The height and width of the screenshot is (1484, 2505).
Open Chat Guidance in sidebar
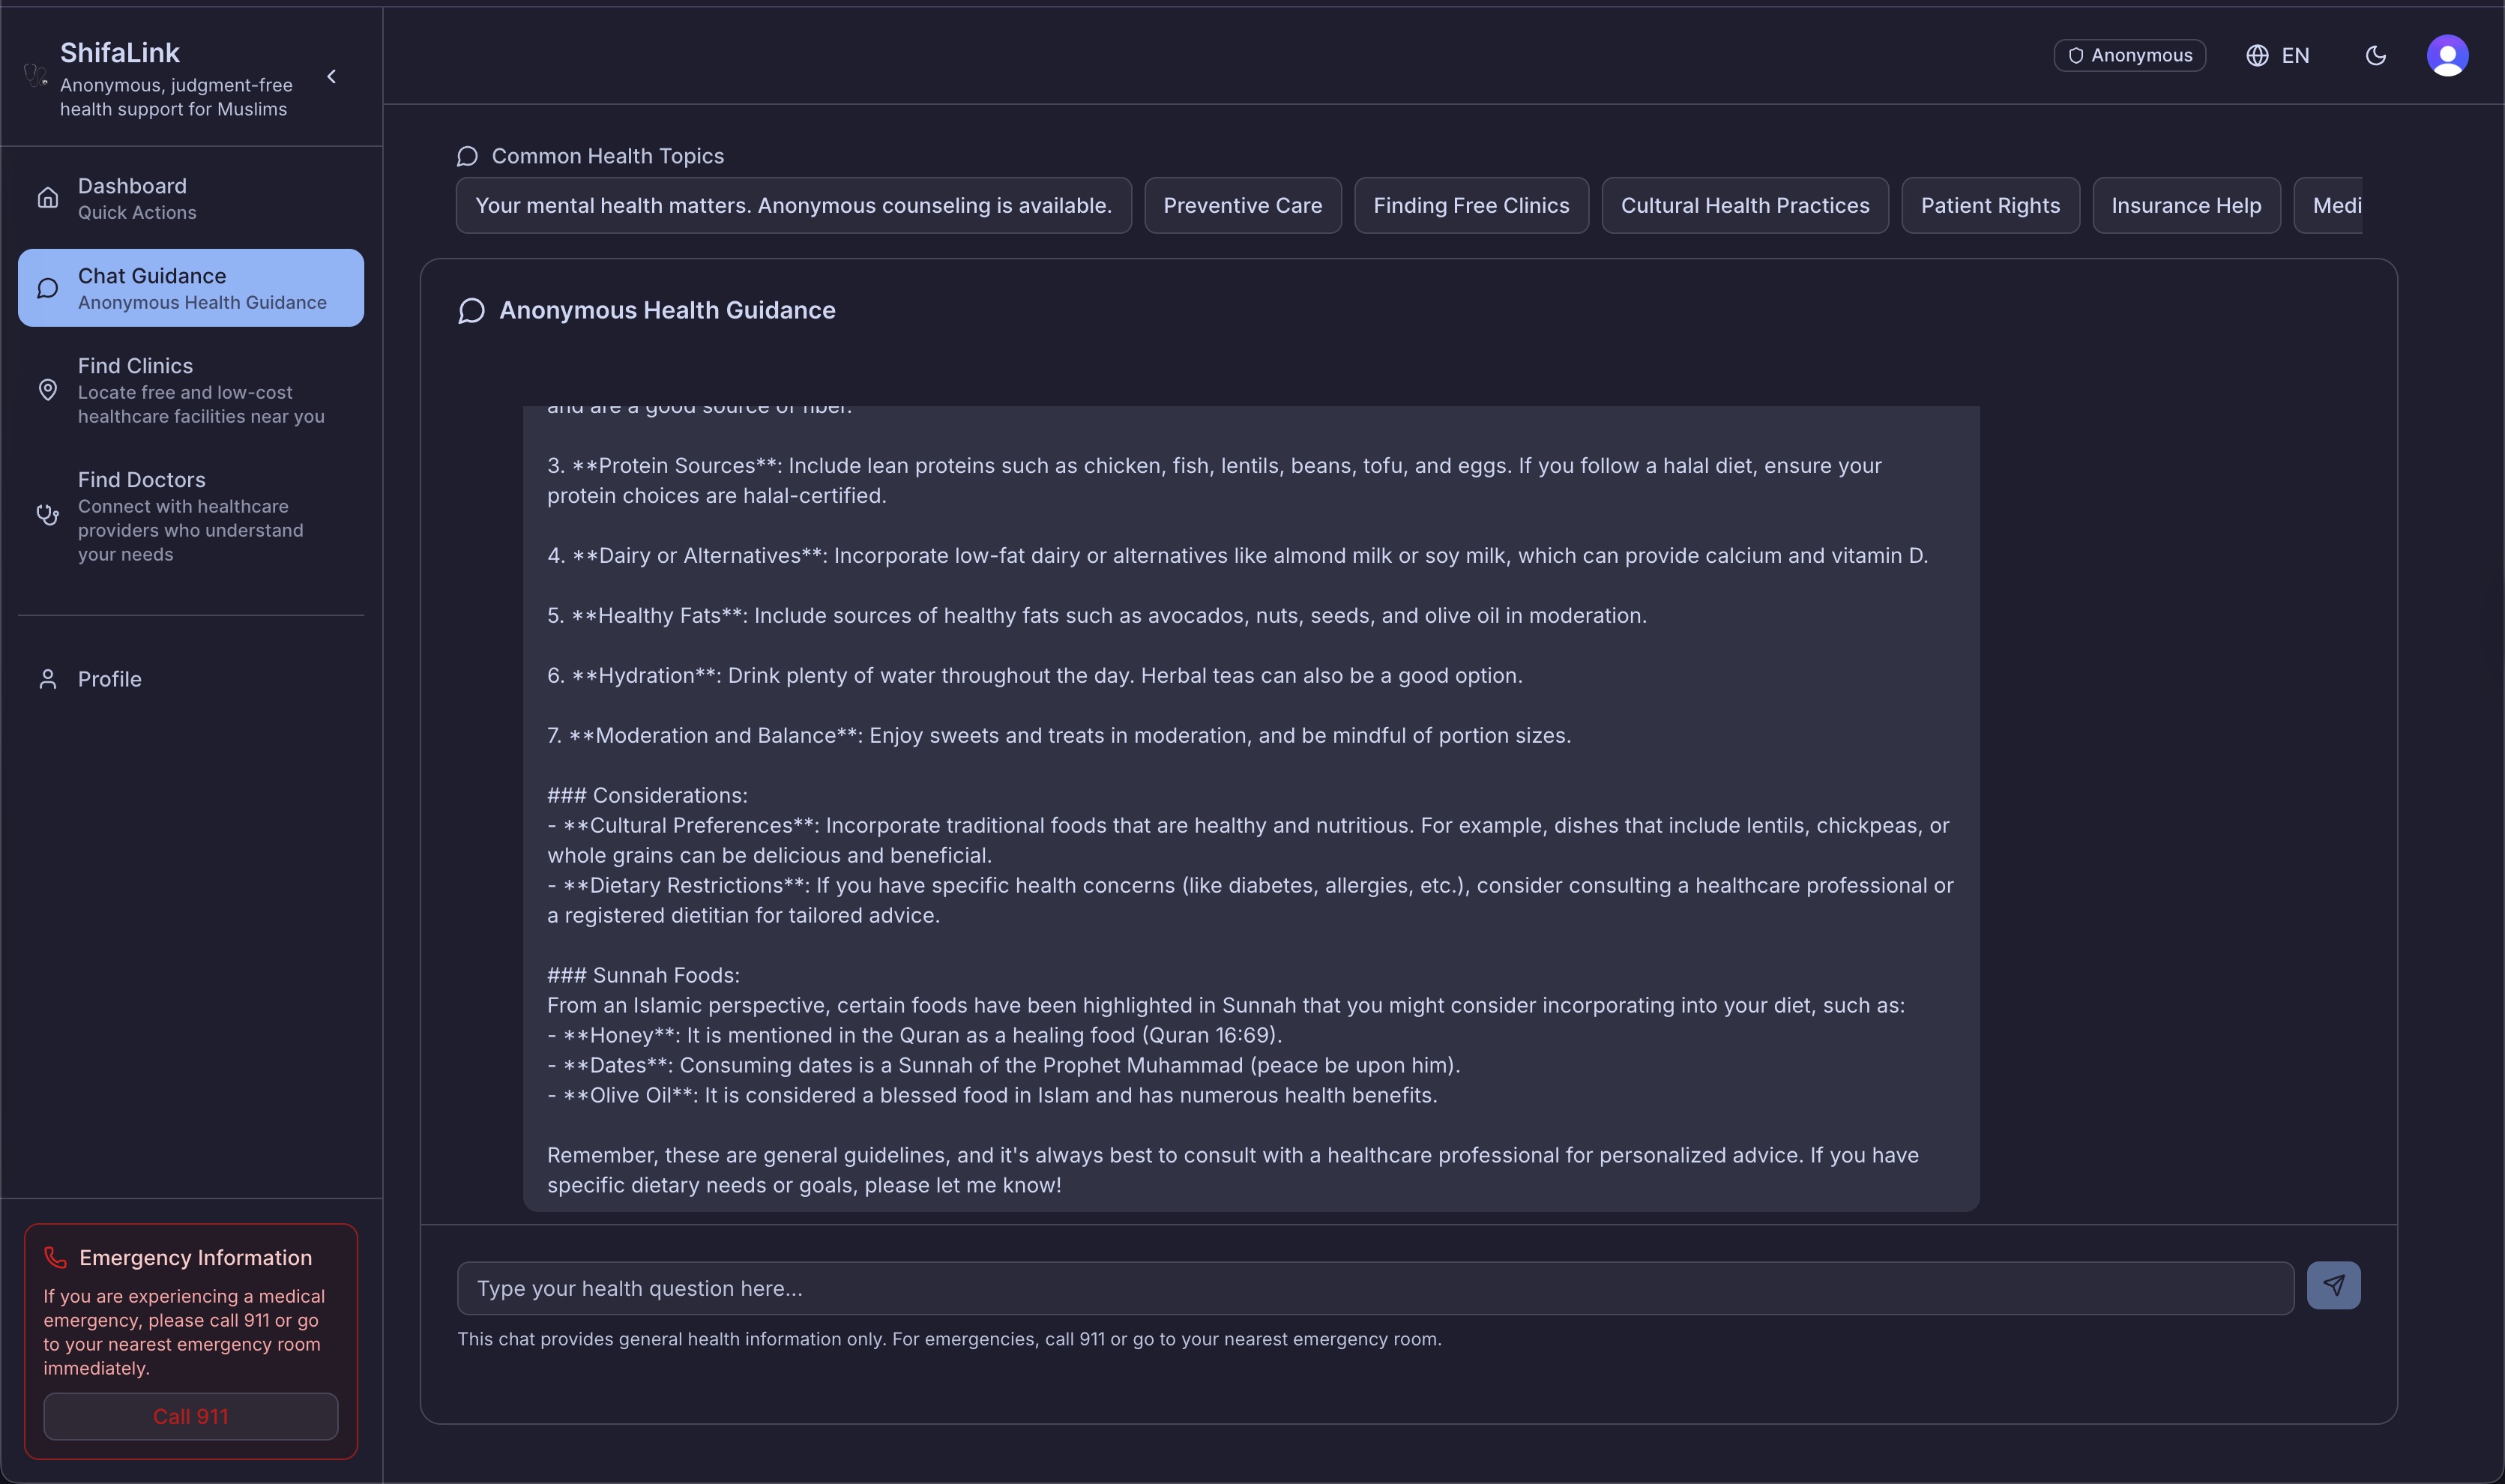click(x=191, y=288)
